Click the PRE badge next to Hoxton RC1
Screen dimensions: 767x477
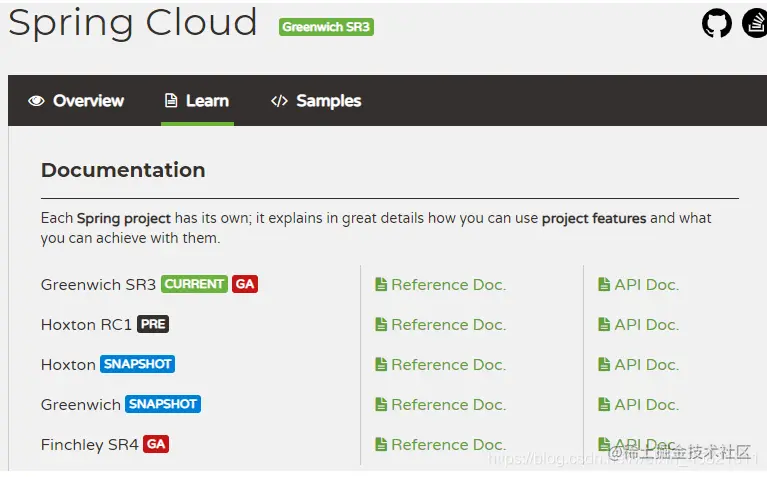coord(153,324)
